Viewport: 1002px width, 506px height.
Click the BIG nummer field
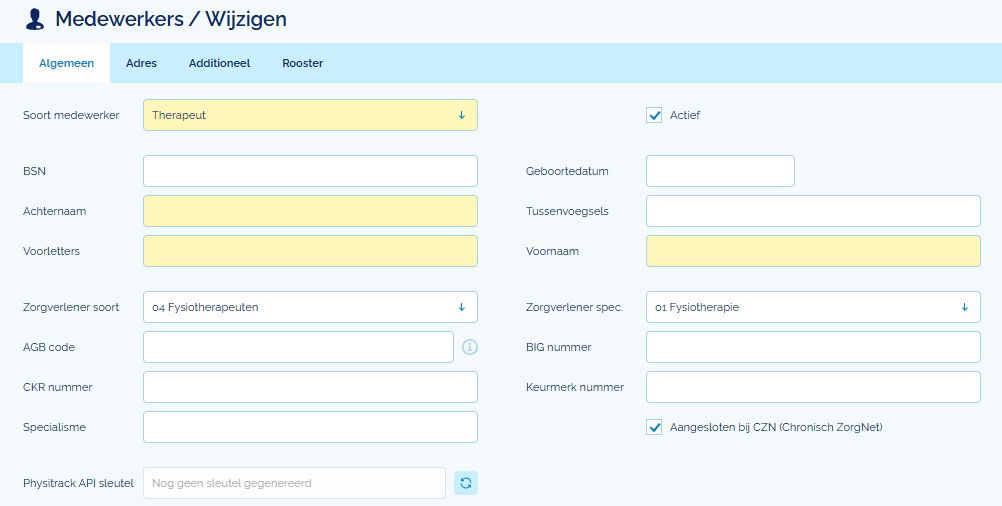click(x=812, y=347)
